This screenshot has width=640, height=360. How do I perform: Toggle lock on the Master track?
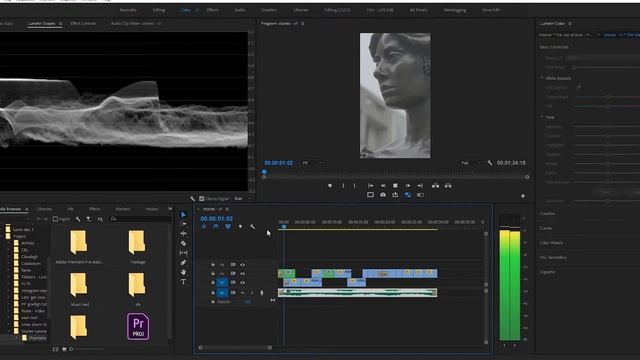[213, 302]
